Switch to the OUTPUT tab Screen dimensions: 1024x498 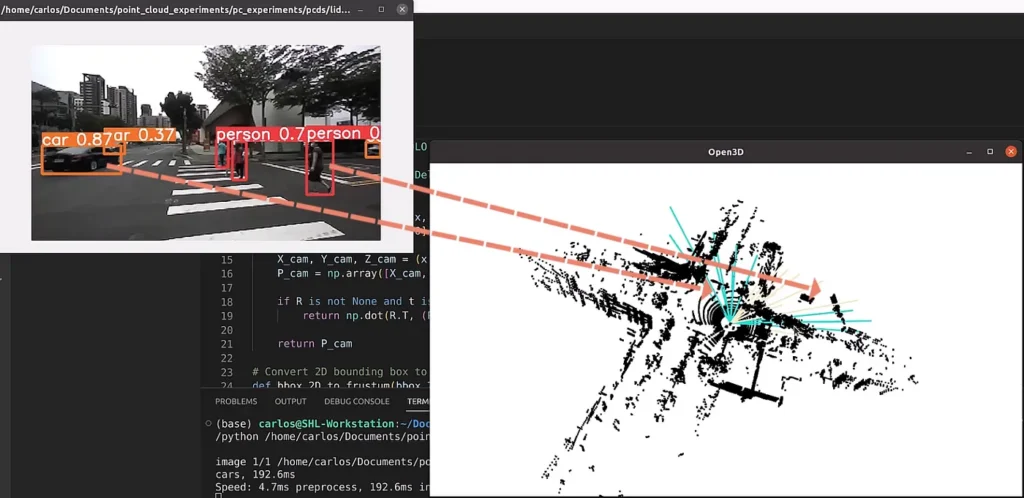click(291, 401)
